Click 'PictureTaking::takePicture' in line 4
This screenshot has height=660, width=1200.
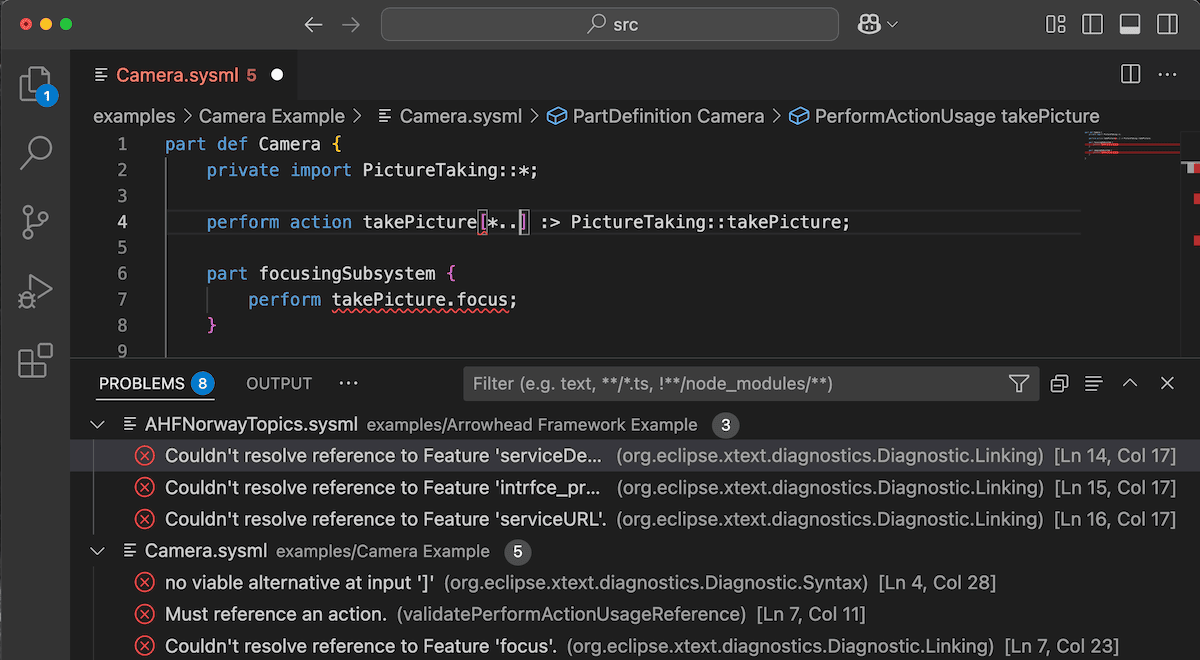[707, 222]
